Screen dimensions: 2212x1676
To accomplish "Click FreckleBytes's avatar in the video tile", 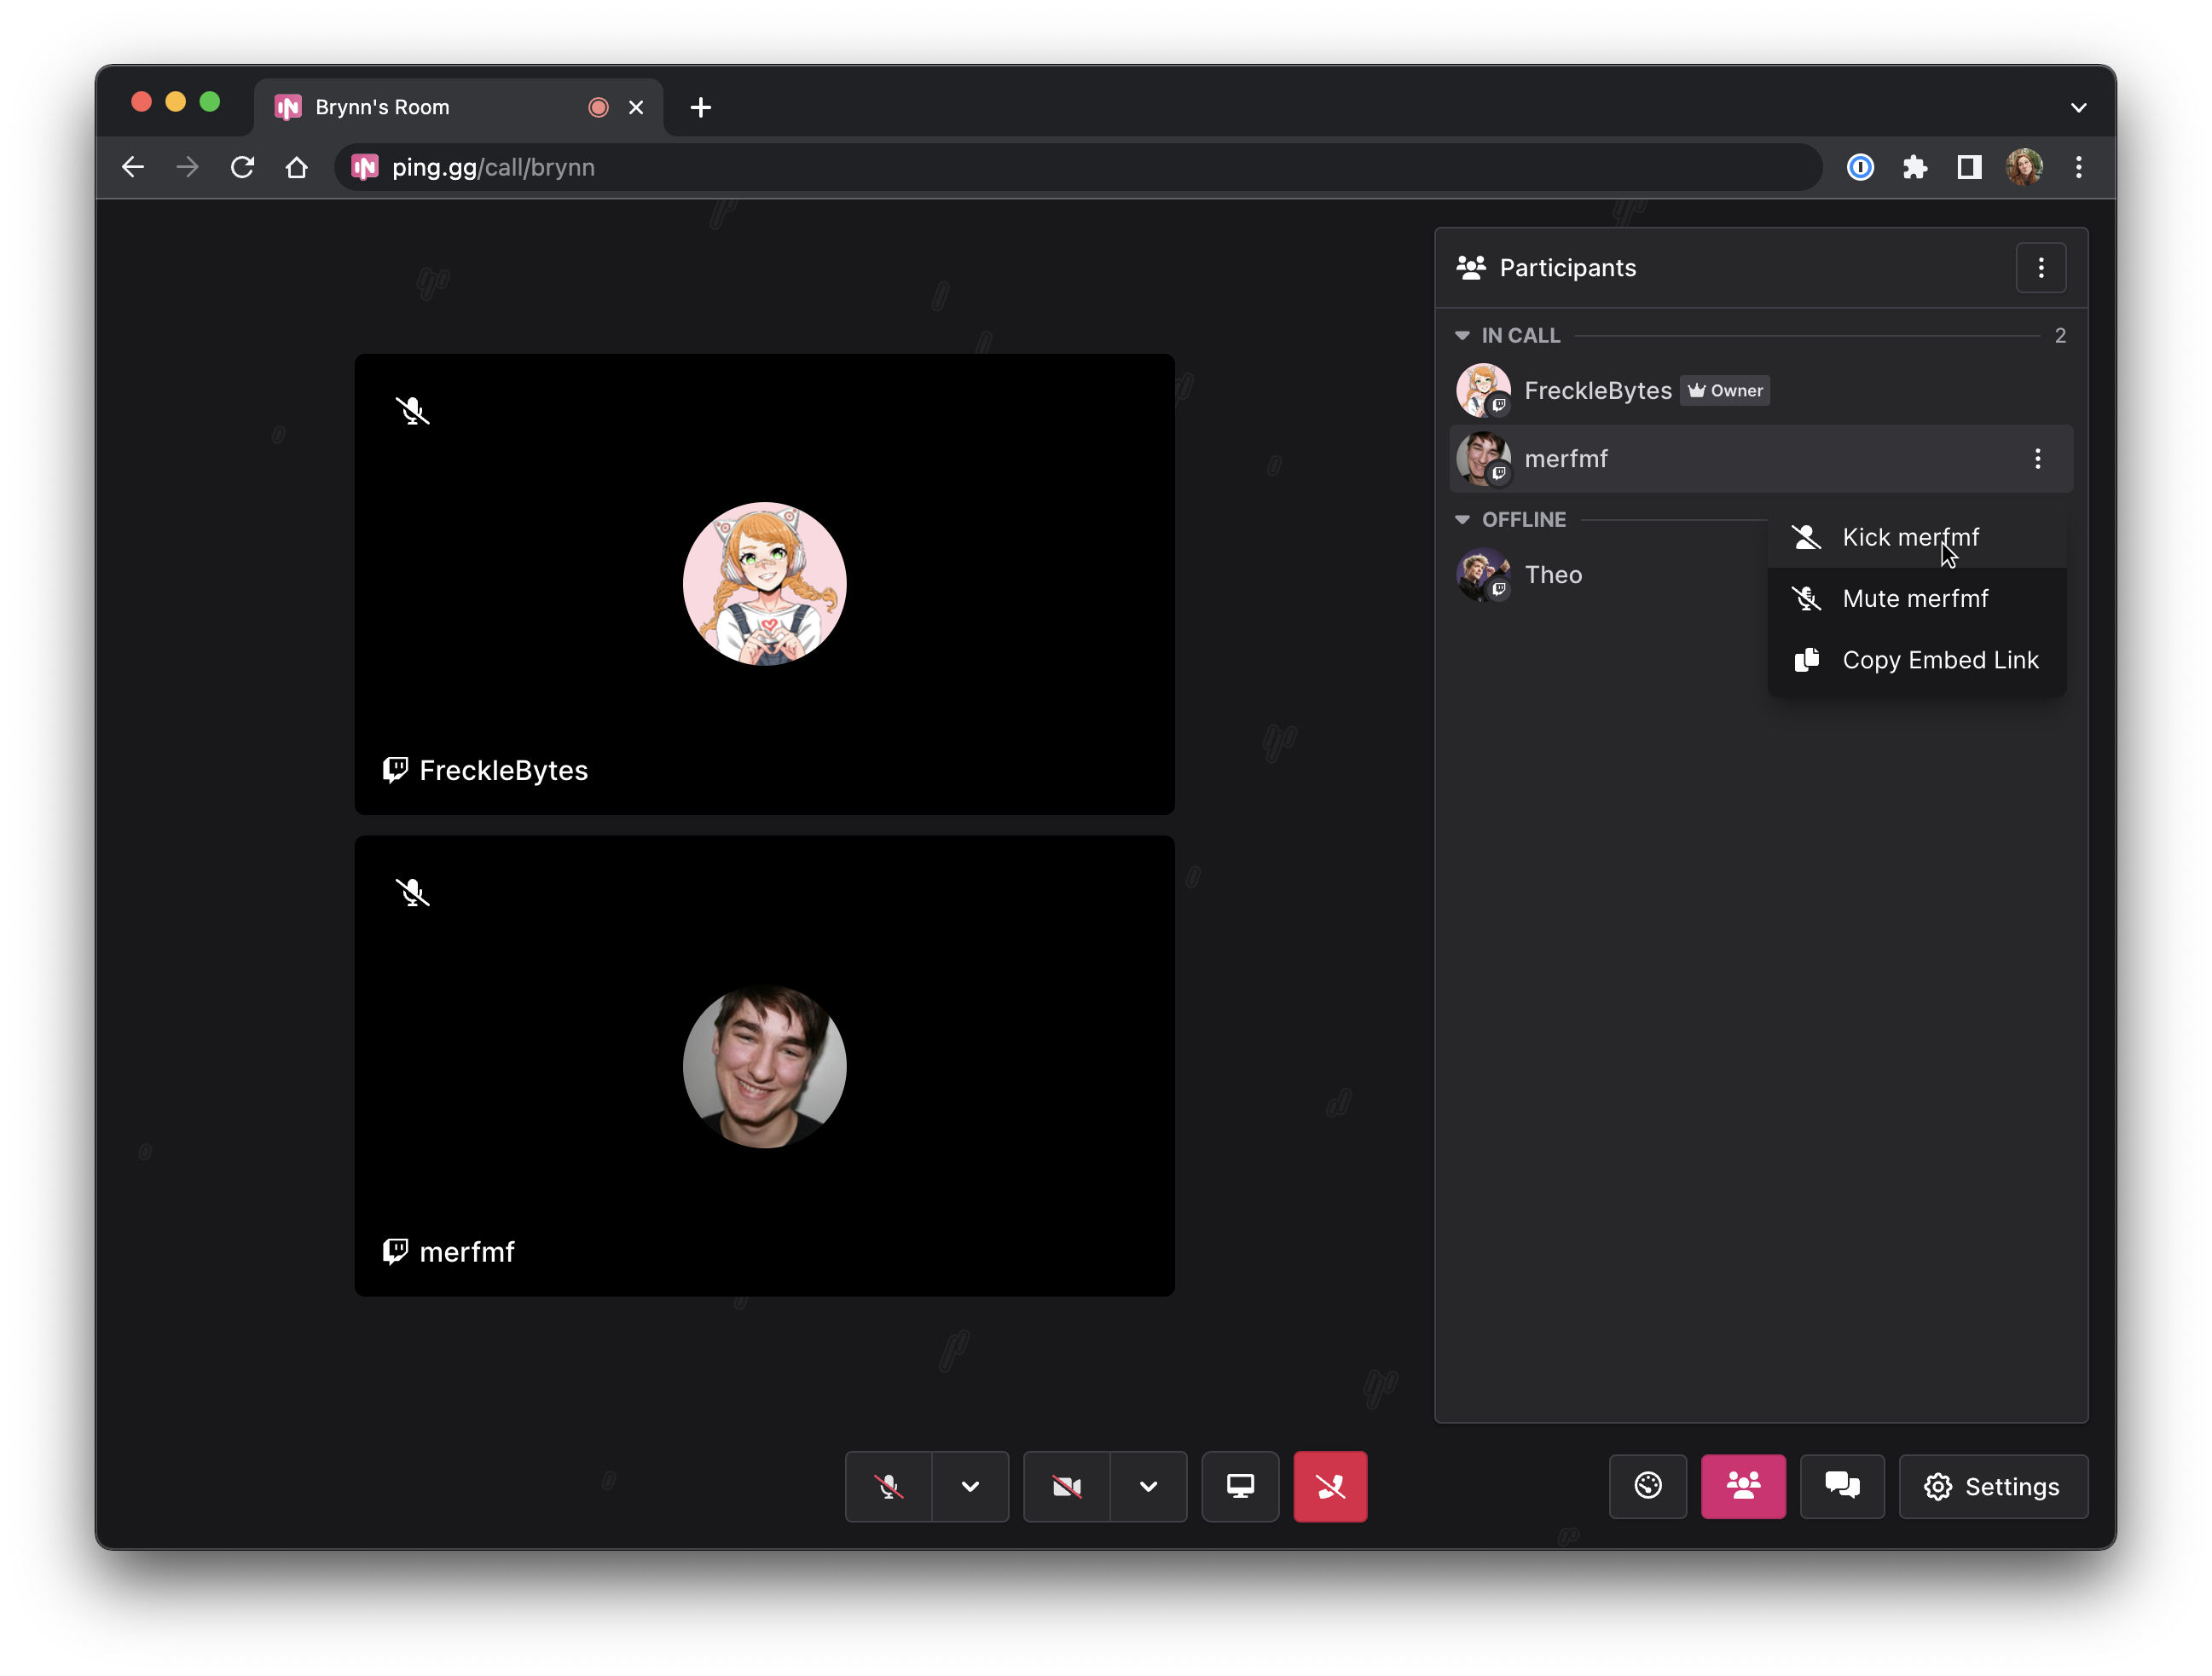I will click(x=764, y=583).
